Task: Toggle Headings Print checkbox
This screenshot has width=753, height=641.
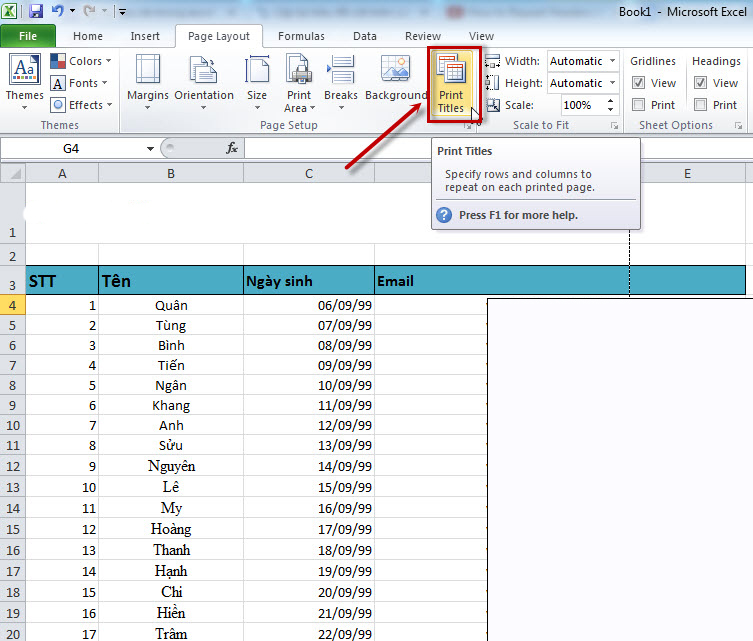Action: click(701, 104)
